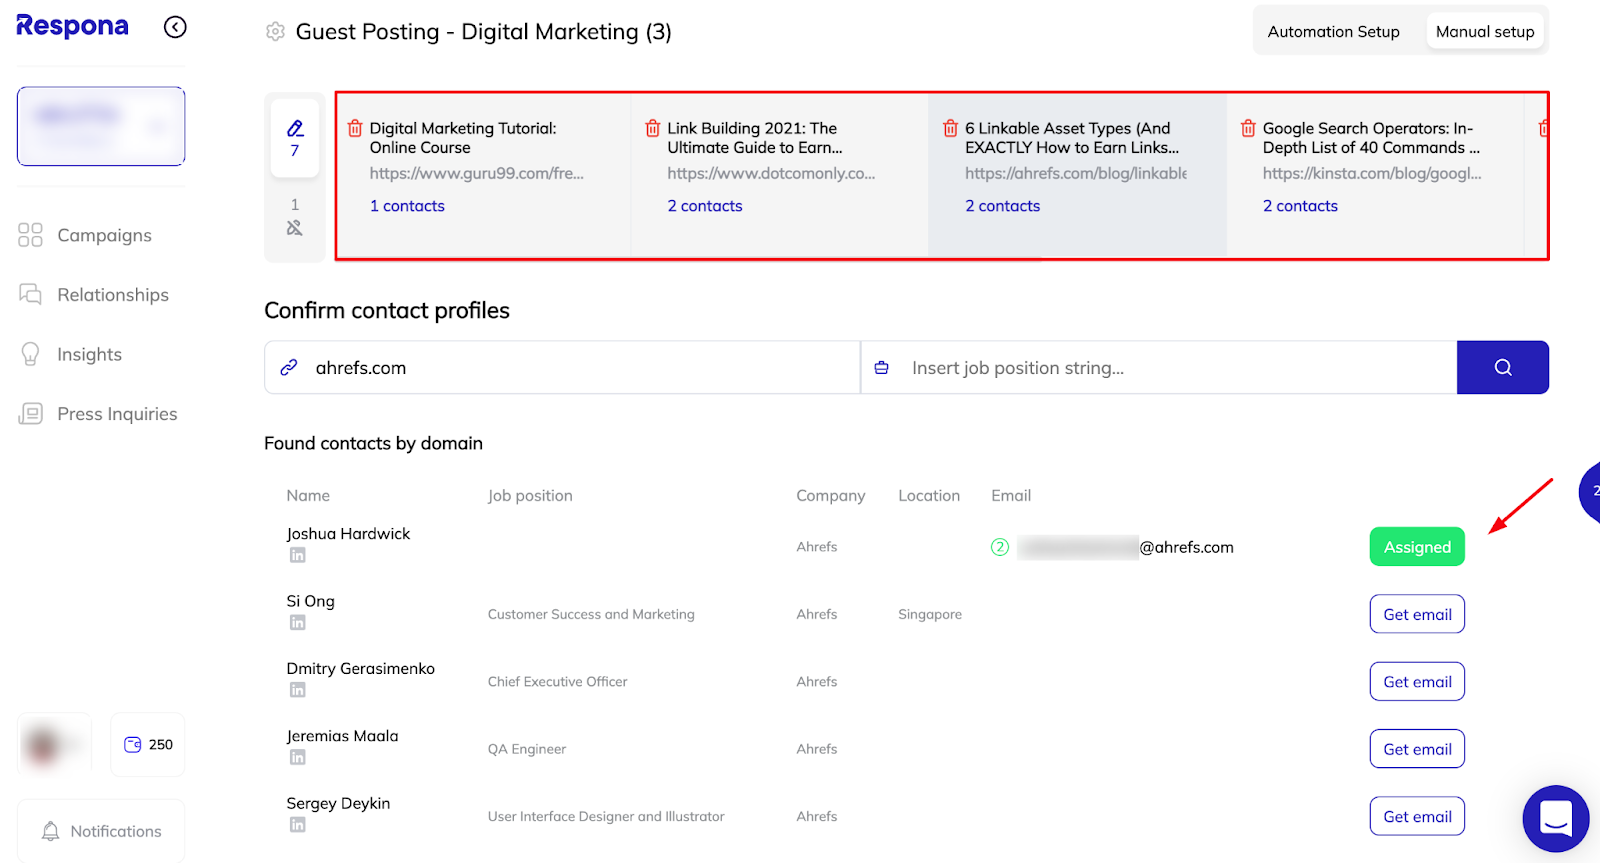Screen dimensions: 1600x863
Task: Click the Singapore location cell
Action: coord(930,614)
